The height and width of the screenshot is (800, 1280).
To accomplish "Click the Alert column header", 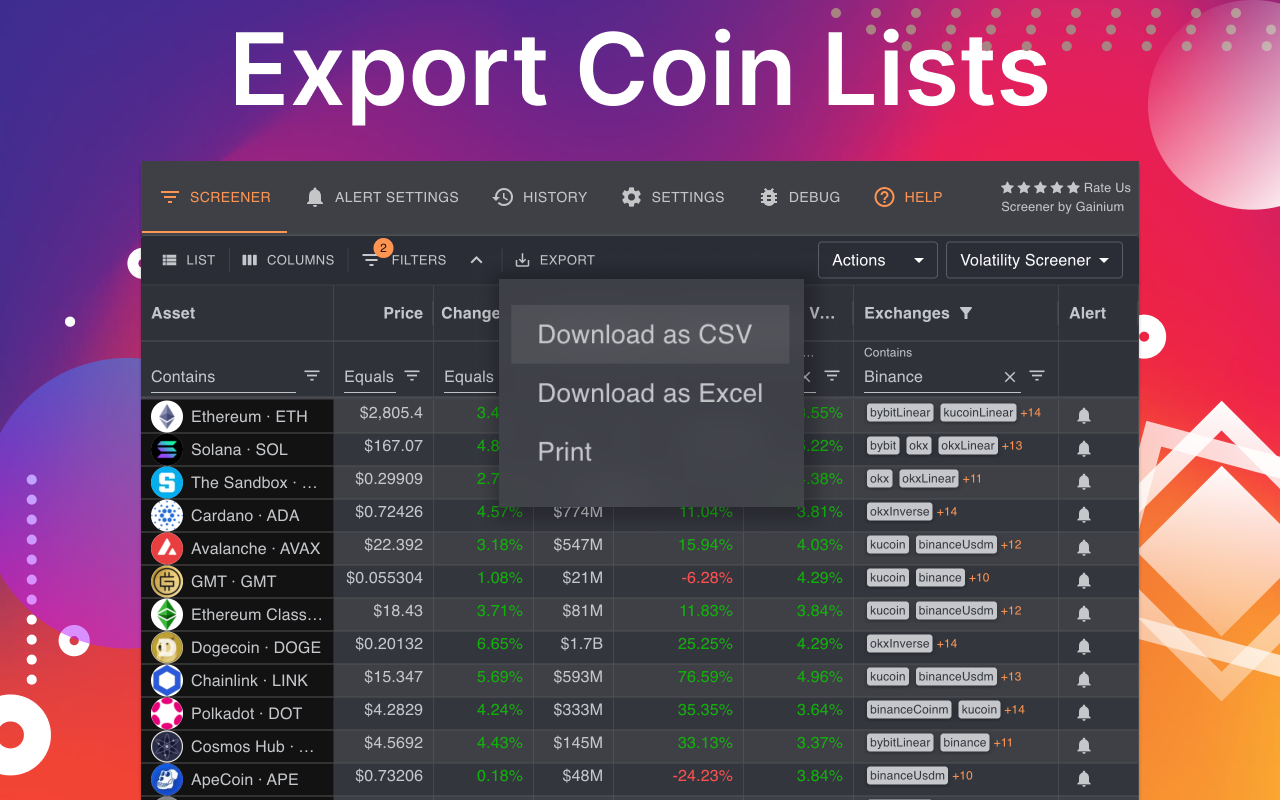I will [1087, 313].
